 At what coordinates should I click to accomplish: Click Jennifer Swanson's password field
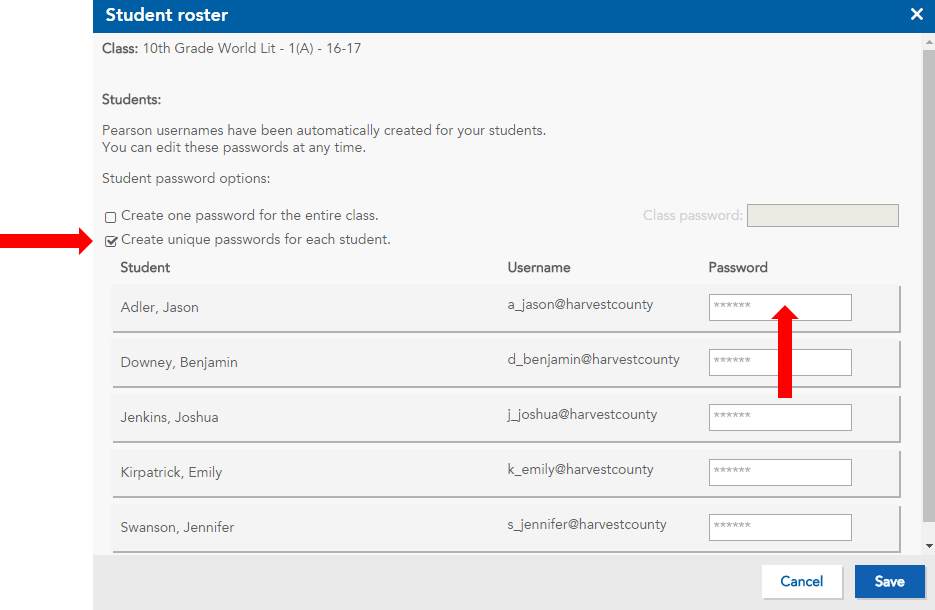(x=779, y=527)
